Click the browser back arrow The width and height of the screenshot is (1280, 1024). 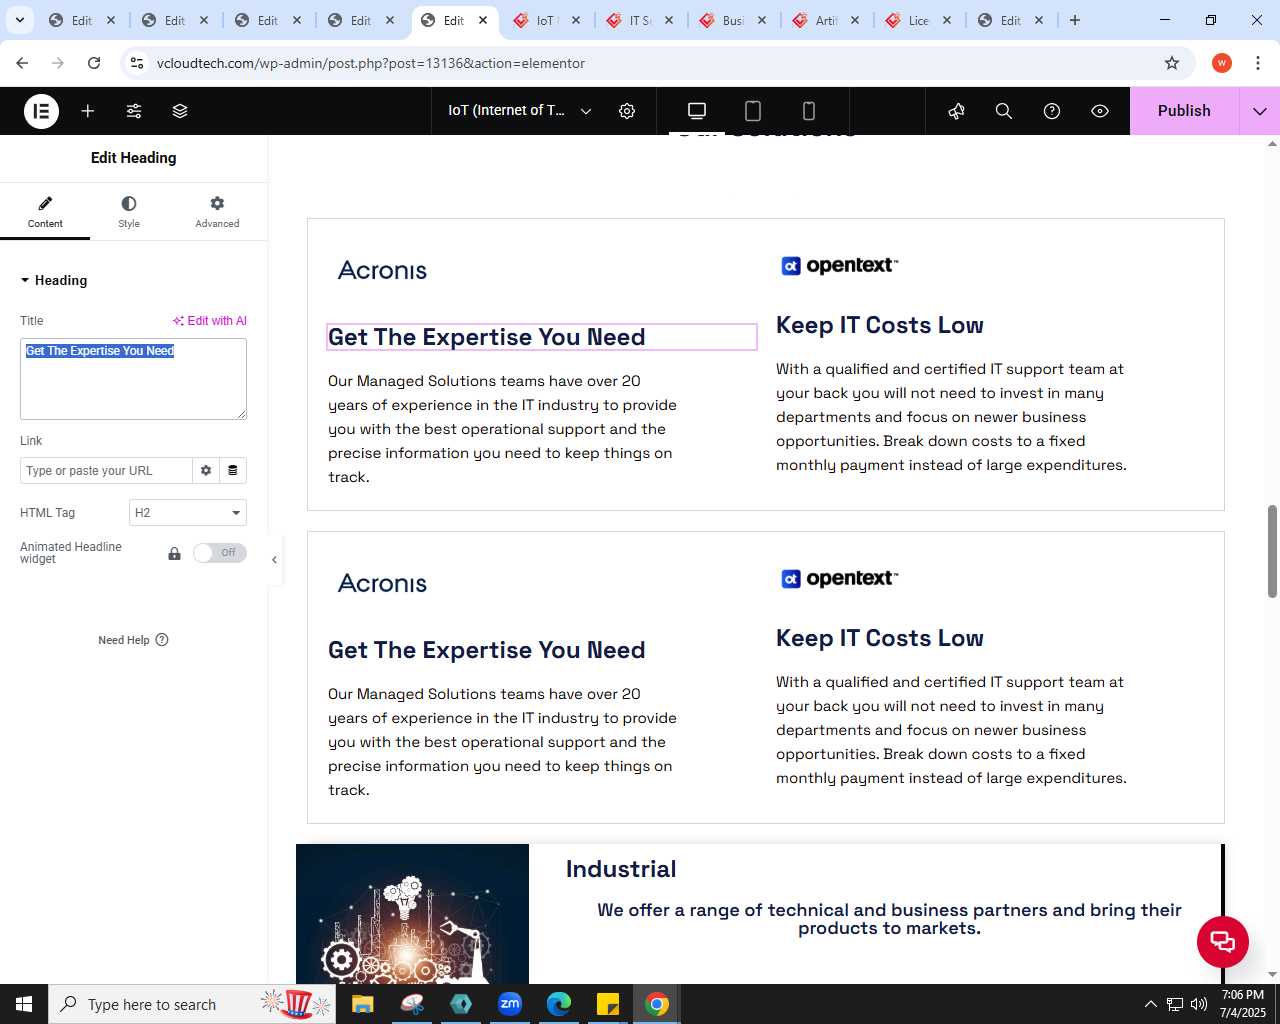(x=22, y=63)
